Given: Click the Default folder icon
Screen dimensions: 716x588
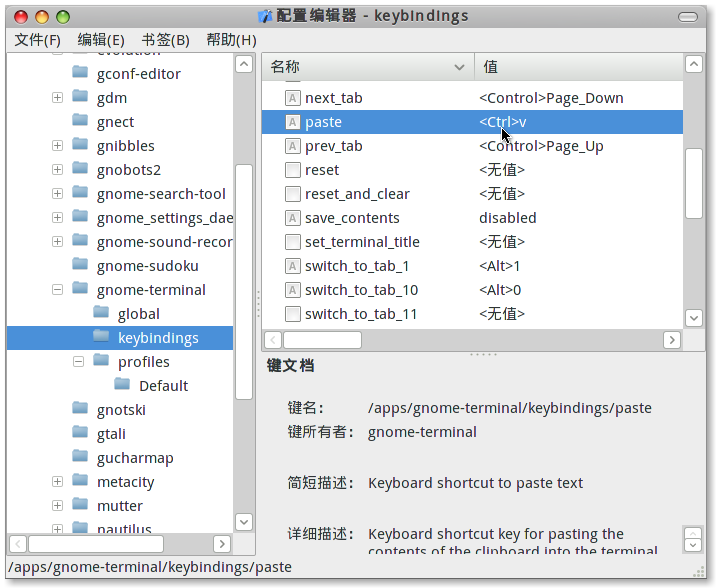Looking at the screenshot, I should 122,384.
